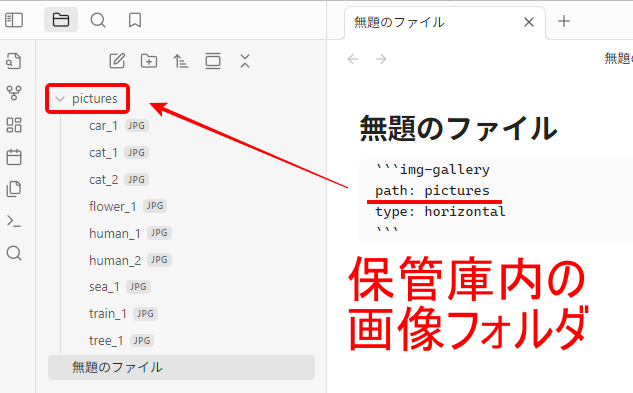Open a new tab with plus

point(564,21)
